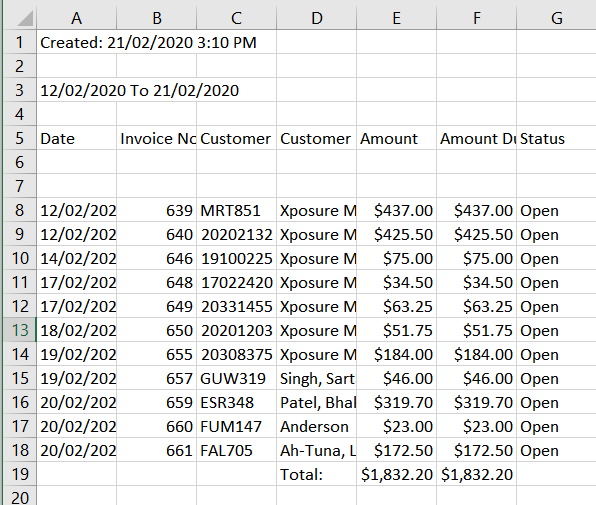Click the $75.00 cell in Amount column E
The height and width of the screenshot is (505, 596).
396,258
